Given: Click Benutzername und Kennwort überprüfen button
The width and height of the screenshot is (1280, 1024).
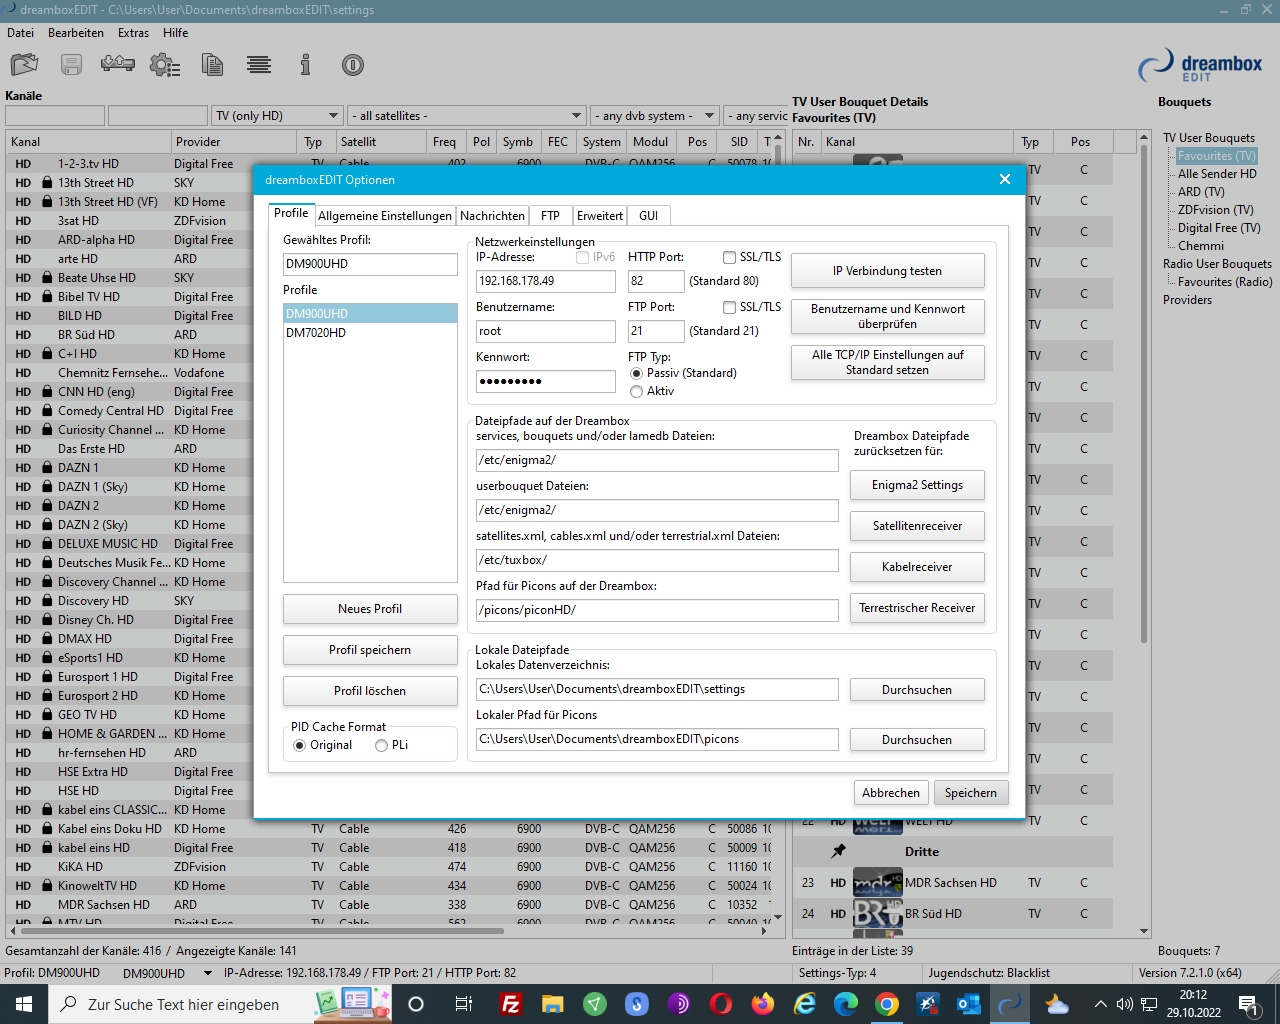Looking at the screenshot, I should [x=887, y=316].
